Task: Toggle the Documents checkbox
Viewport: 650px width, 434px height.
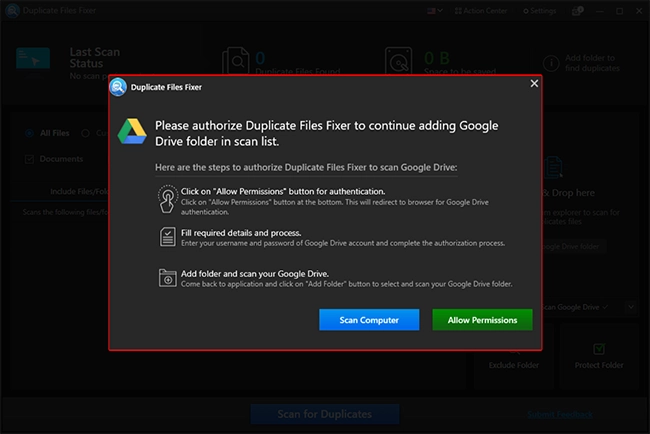Action: click(x=29, y=159)
